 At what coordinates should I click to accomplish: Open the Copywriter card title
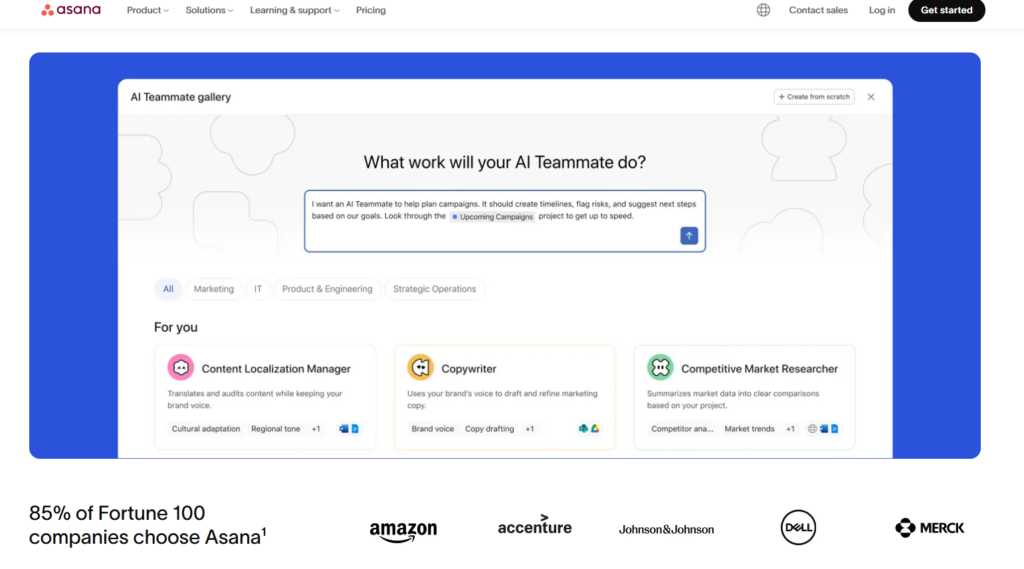(x=469, y=368)
